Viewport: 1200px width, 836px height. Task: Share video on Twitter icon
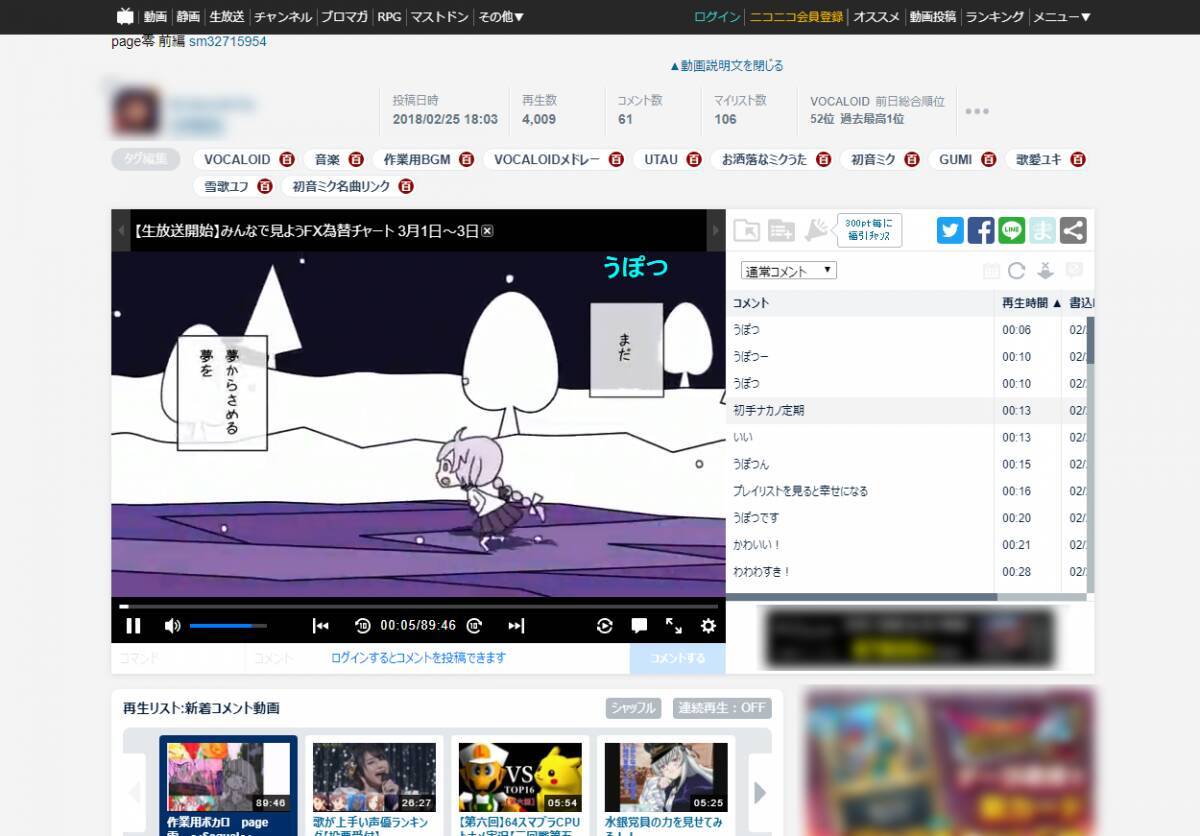[950, 230]
